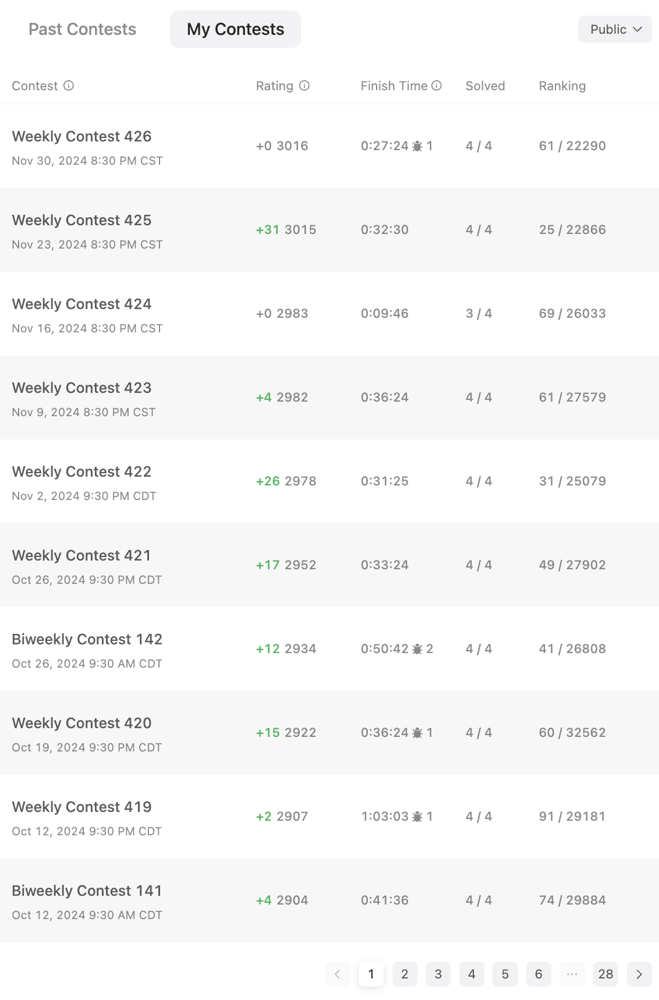The width and height of the screenshot is (659, 1000).
Task: Click the bug icon in Weekly Contest 420 row
Action: (x=417, y=733)
